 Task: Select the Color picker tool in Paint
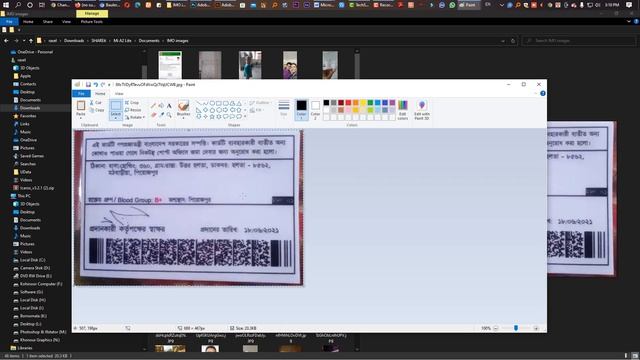[161, 115]
